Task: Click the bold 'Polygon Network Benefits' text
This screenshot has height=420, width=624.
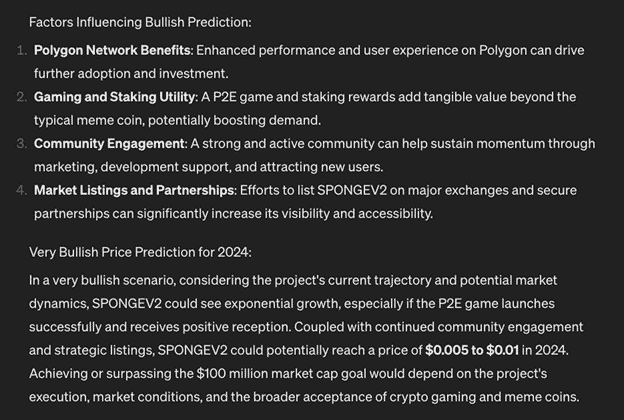Action: tap(112, 50)
